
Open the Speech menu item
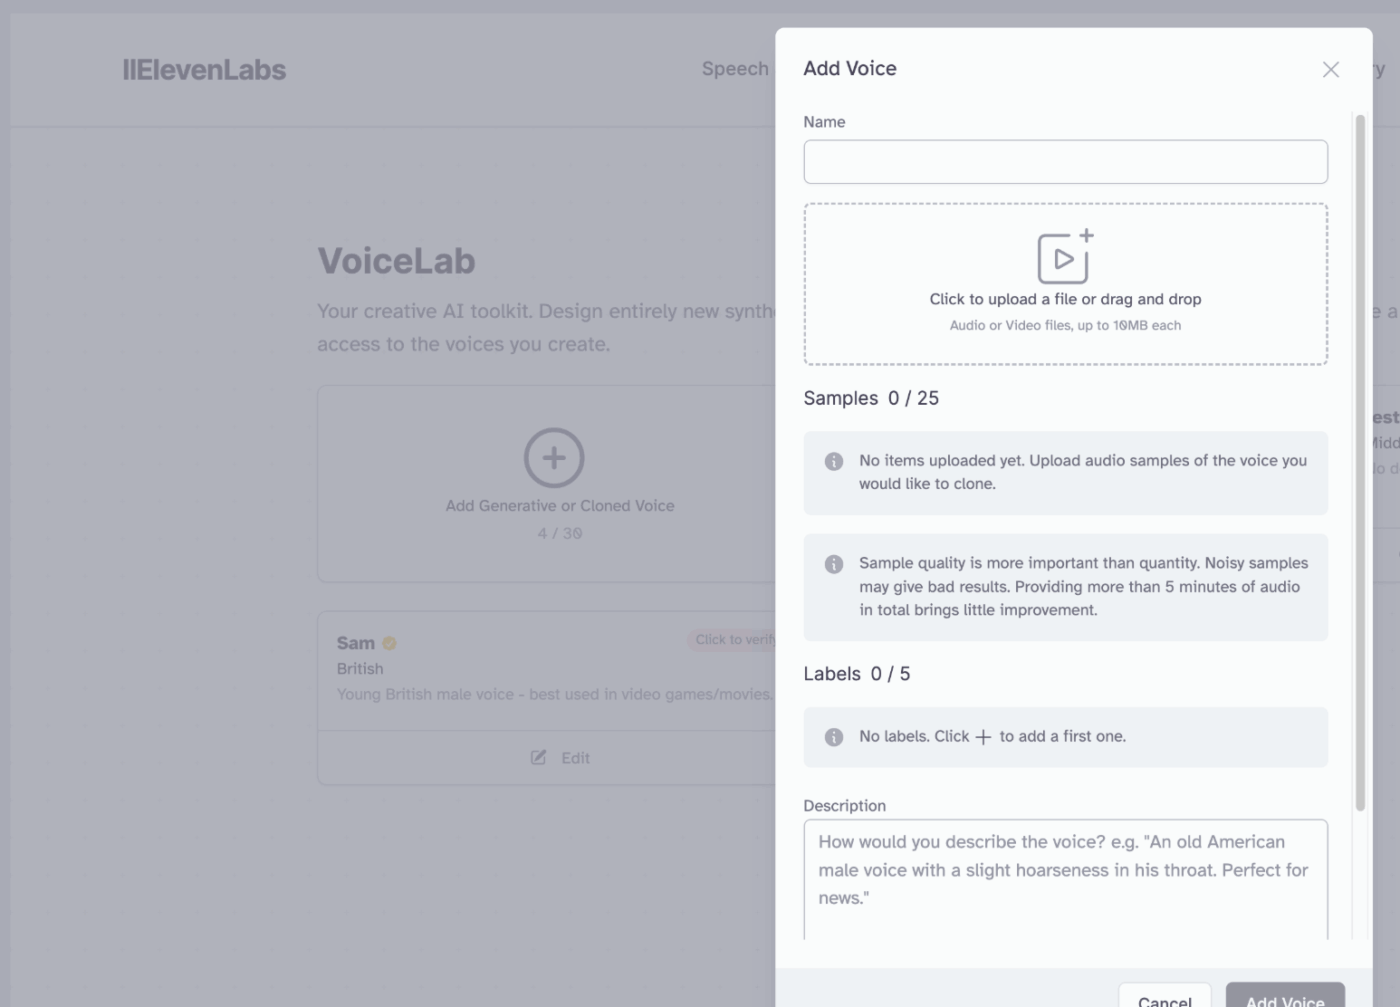(734, 69)
